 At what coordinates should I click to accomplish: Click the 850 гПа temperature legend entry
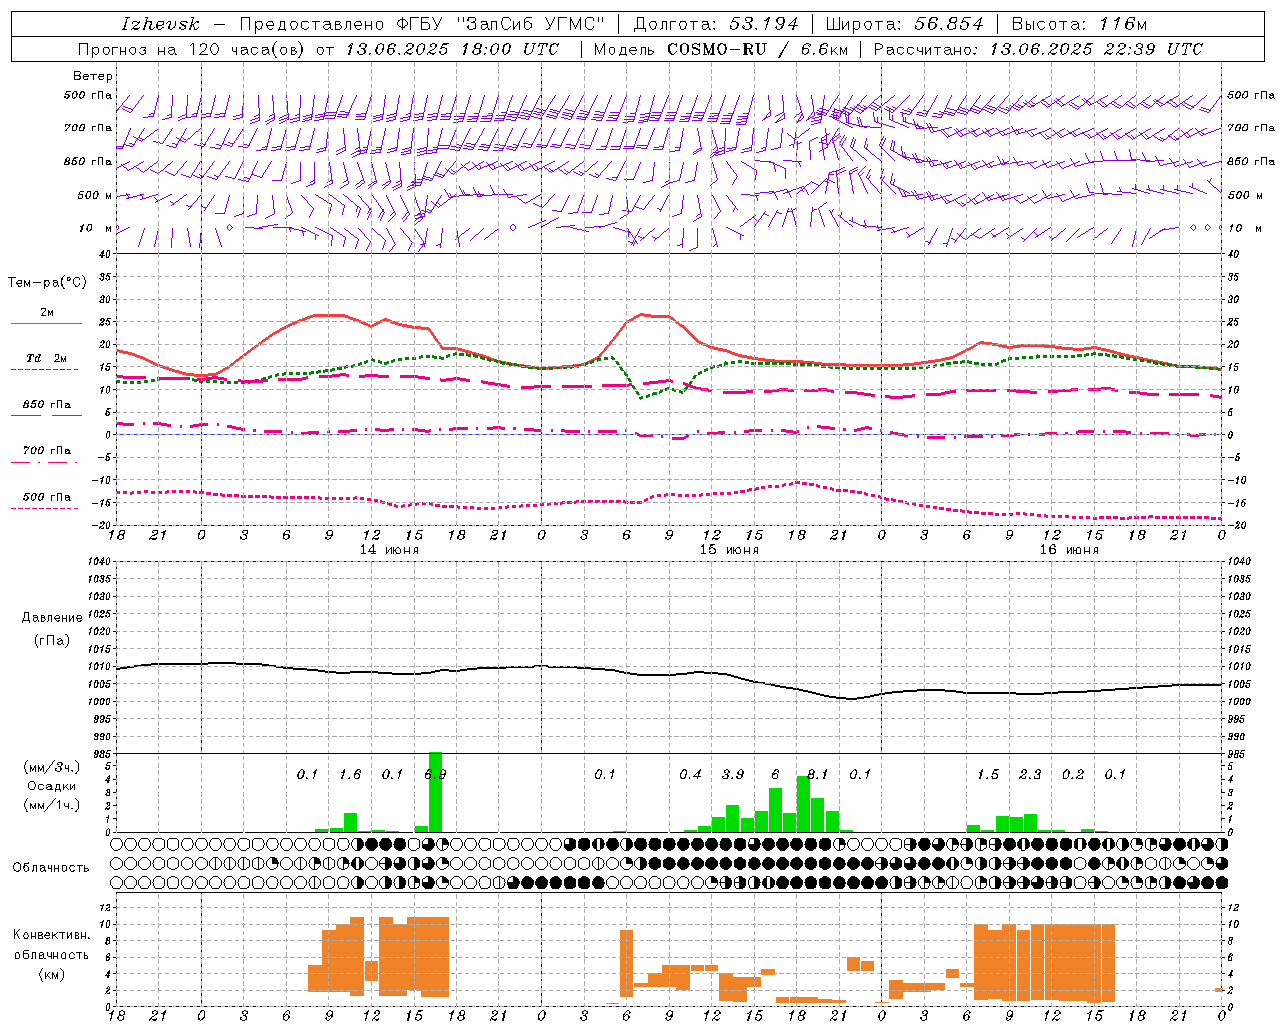(x=46, y=405)
